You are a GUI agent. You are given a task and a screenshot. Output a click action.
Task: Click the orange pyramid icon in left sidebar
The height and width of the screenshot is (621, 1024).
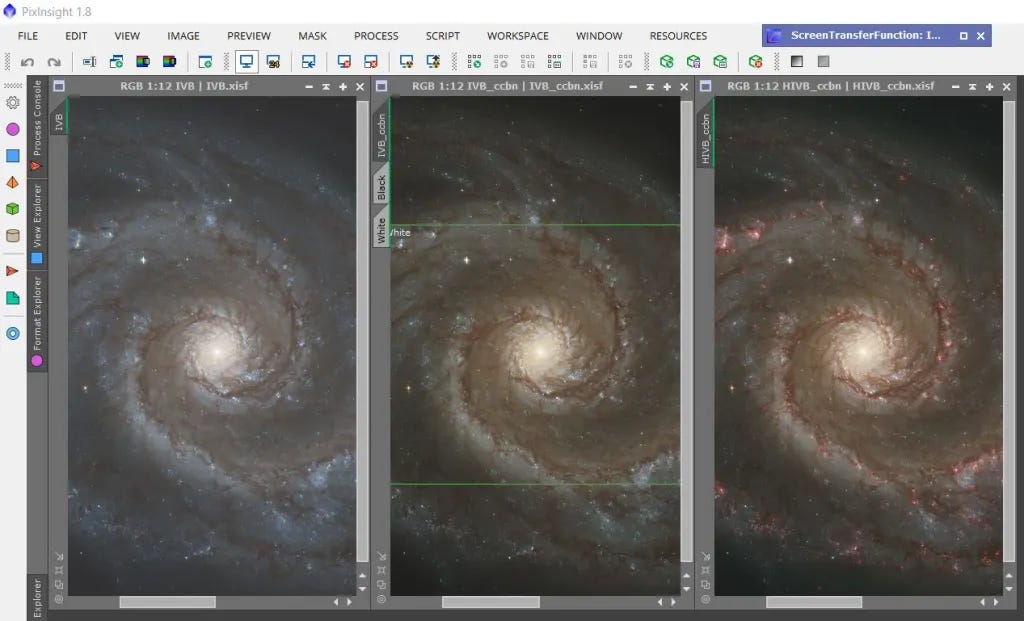(13, 183)
